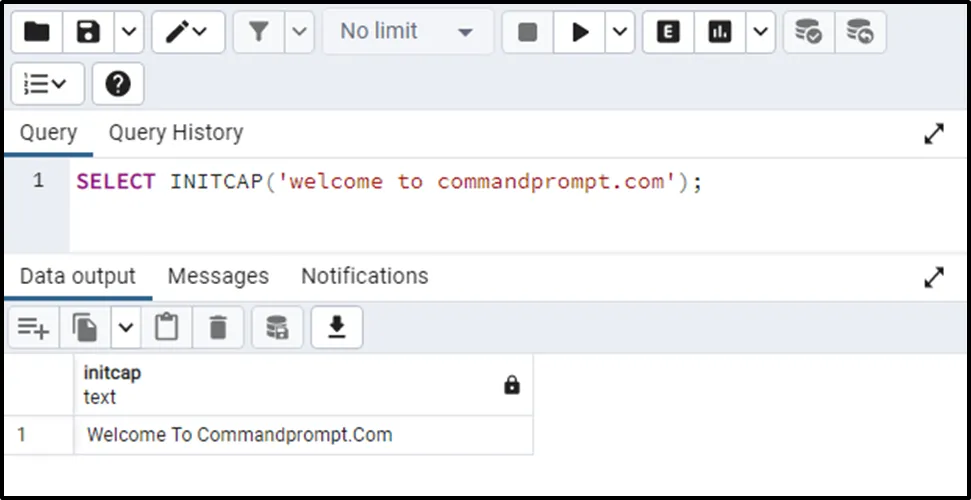Switch to the Messages tab
The width and height of the screenshot is (971, 500).
218,276
